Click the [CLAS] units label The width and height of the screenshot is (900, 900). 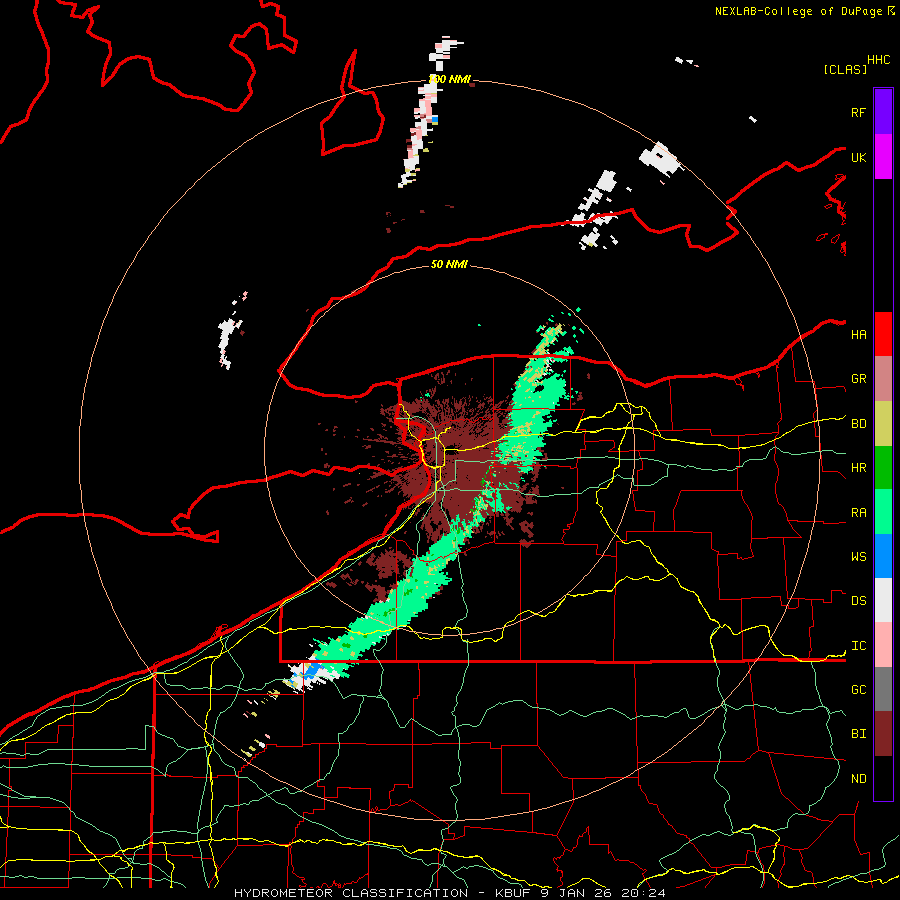[845, 69]
